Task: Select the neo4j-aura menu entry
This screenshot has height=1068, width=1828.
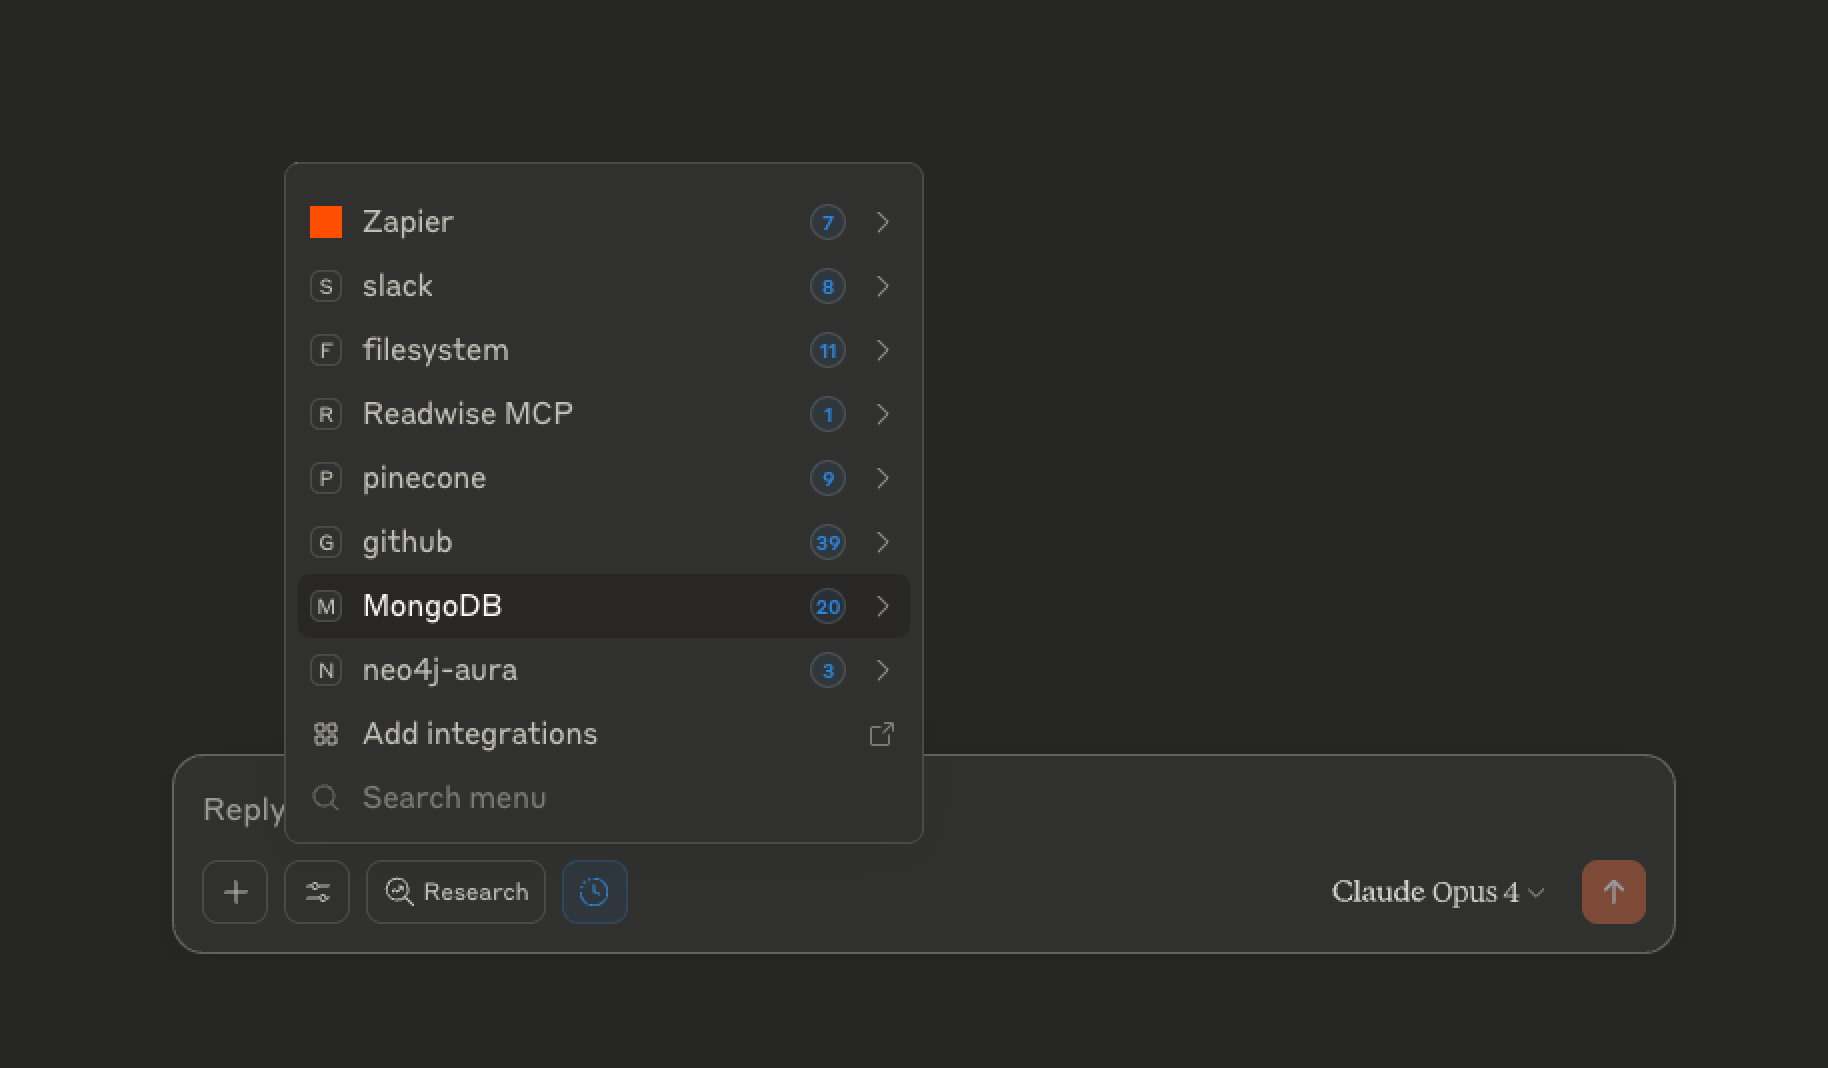Action: click(x=604, y=670)
